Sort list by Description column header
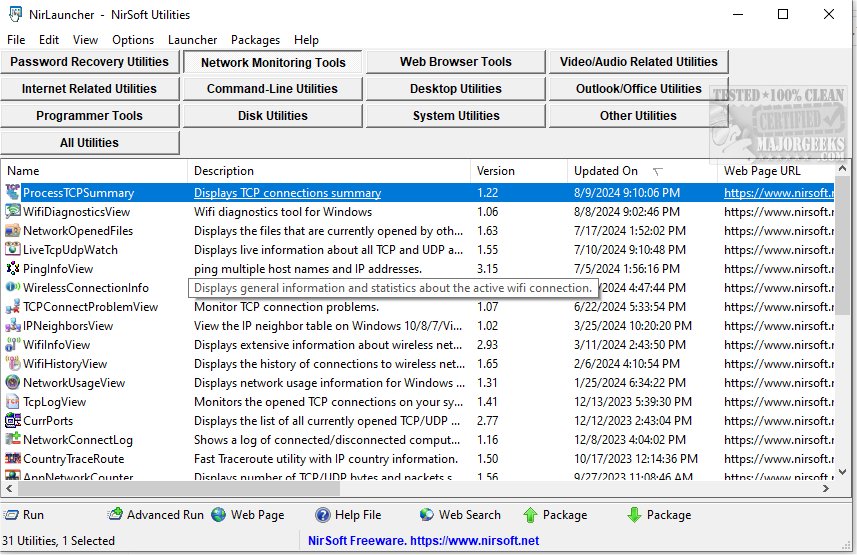The width and height of the screenshot is (857, 555). click(x=328, y=171)
